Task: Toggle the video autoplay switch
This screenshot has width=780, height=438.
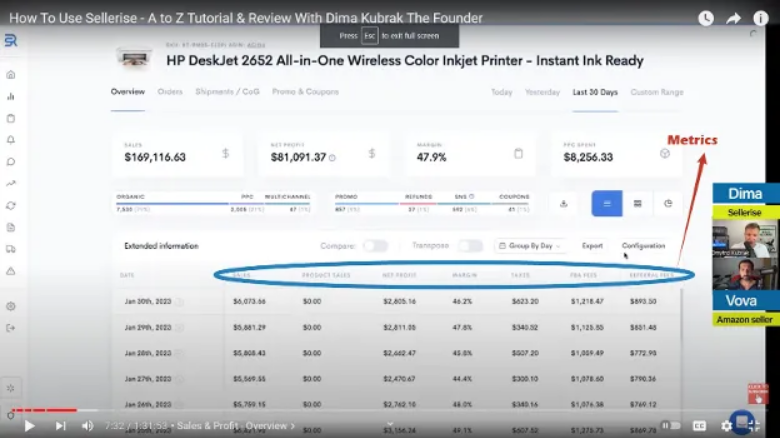Action: point(671,426)
